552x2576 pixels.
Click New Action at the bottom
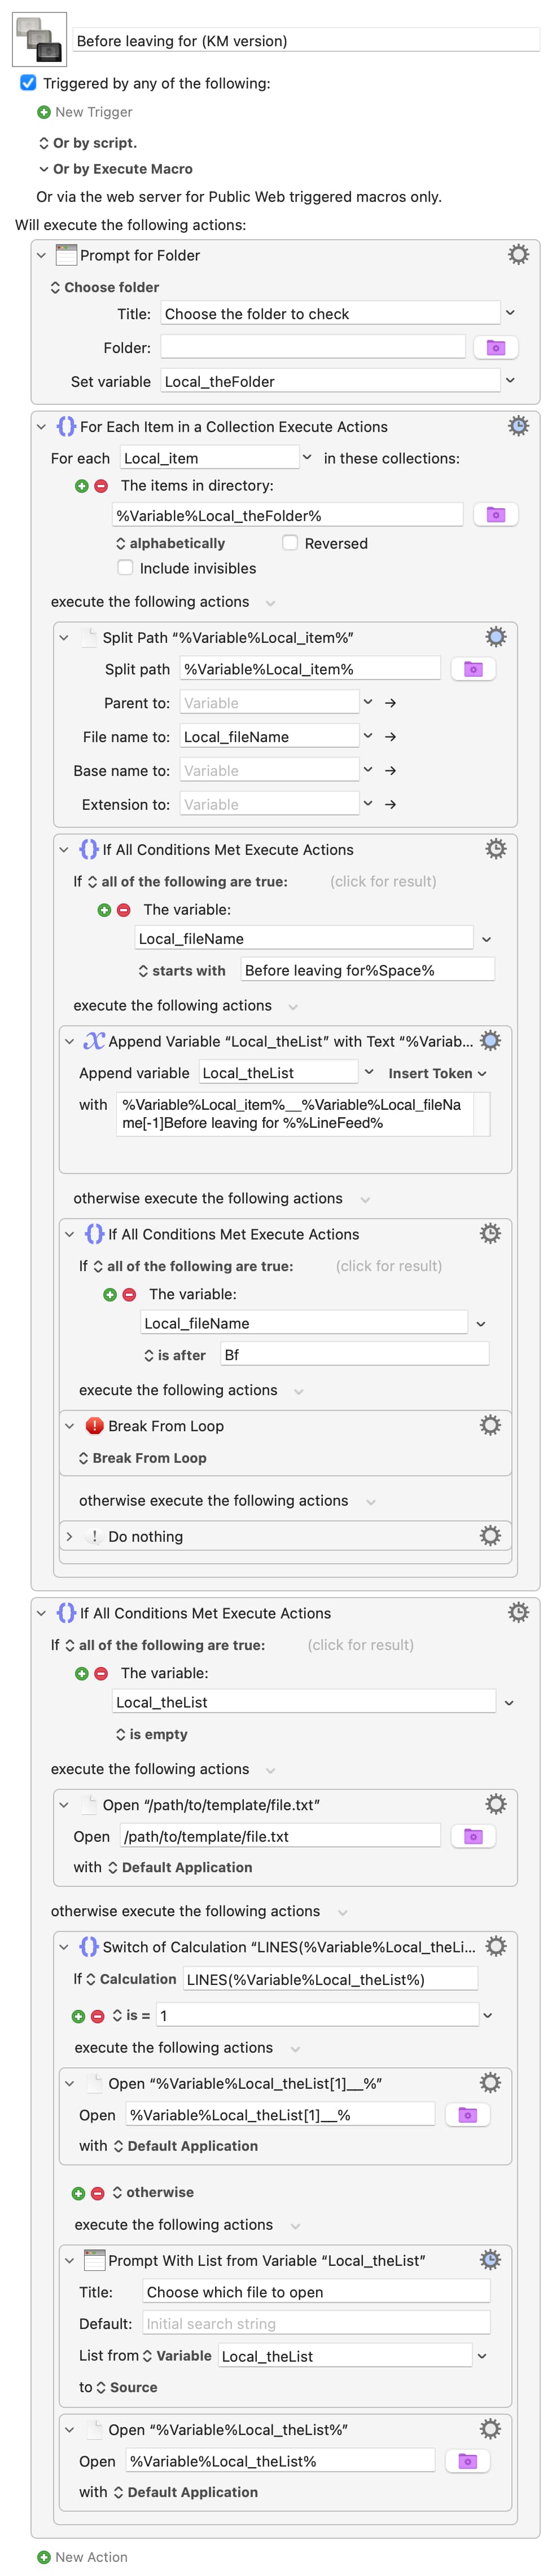click(82, 2556)
